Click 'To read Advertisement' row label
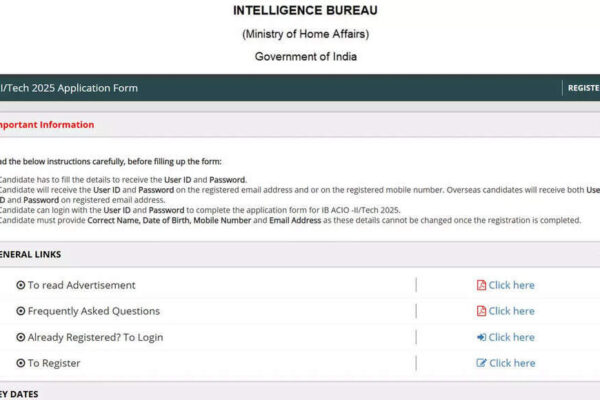 coord(81,285)
